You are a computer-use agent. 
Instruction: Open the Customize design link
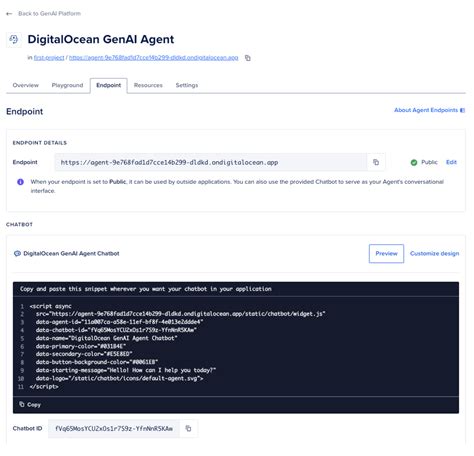[434, 254]
